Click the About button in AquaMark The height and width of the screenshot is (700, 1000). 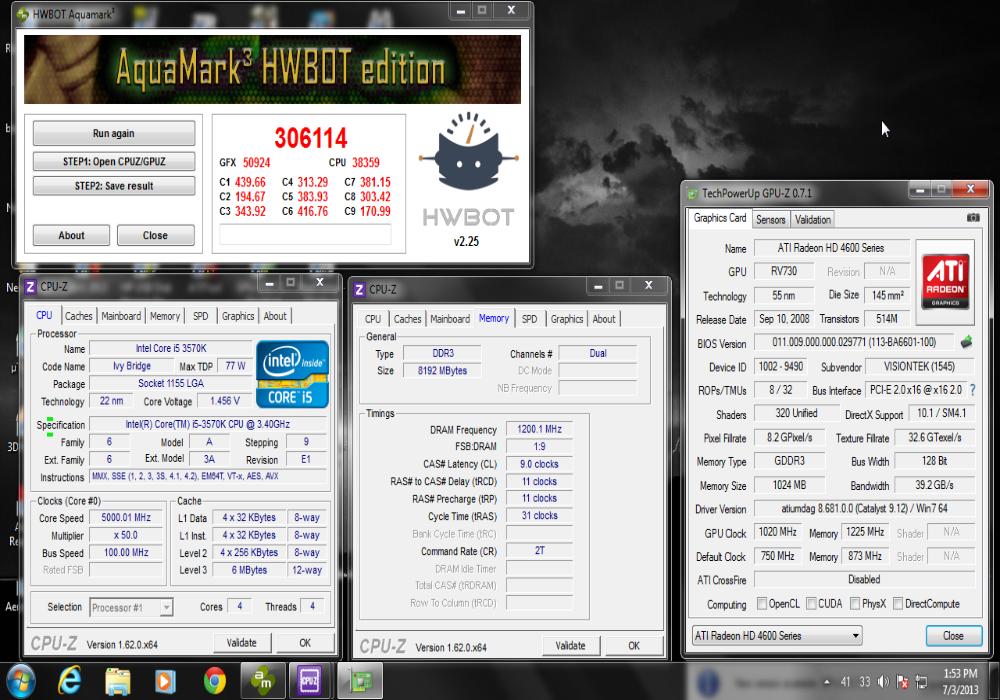tap(71, 235)
